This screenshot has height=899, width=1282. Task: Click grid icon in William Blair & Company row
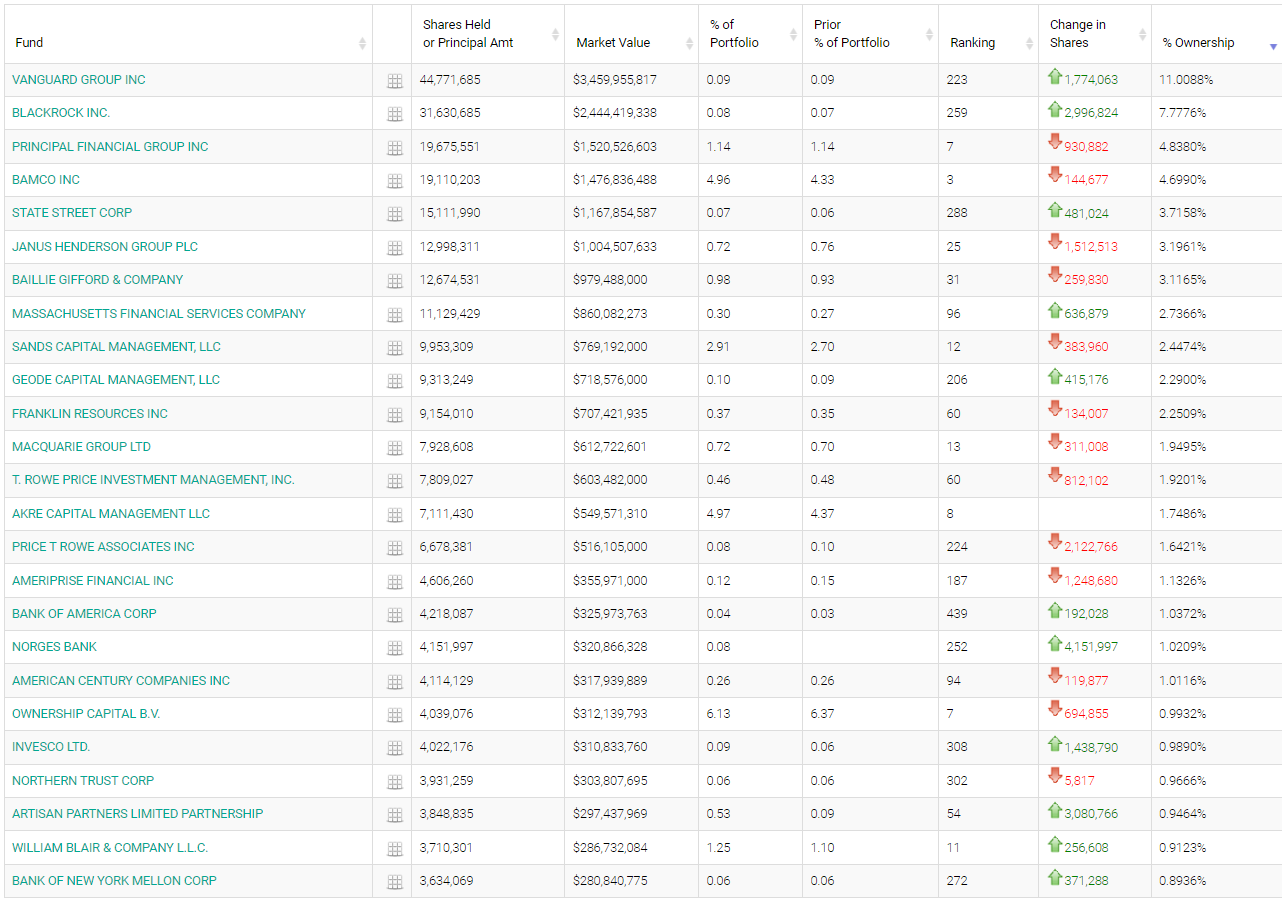coord(395,849)
